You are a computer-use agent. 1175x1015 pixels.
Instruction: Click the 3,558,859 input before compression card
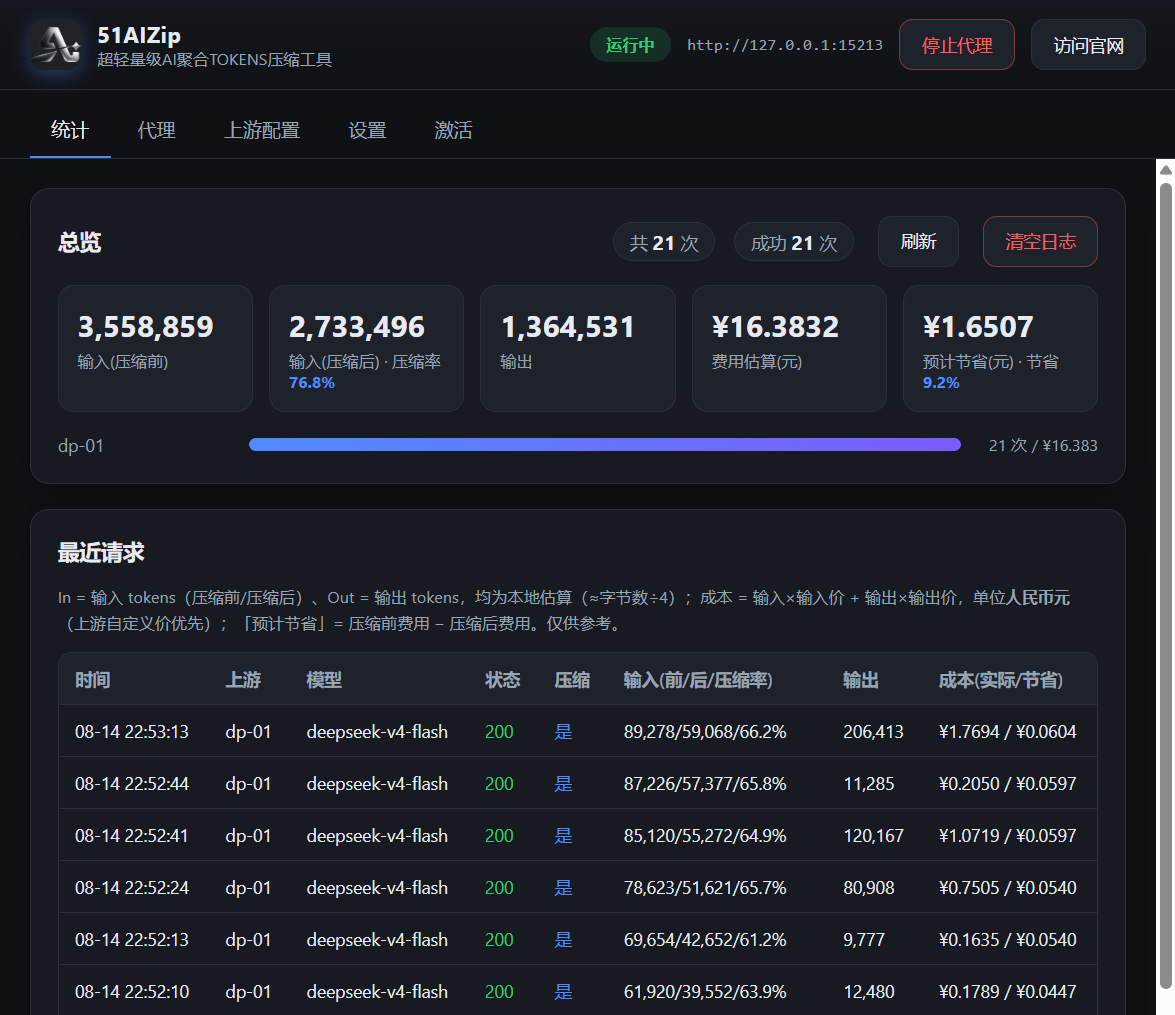pos(155,348)
